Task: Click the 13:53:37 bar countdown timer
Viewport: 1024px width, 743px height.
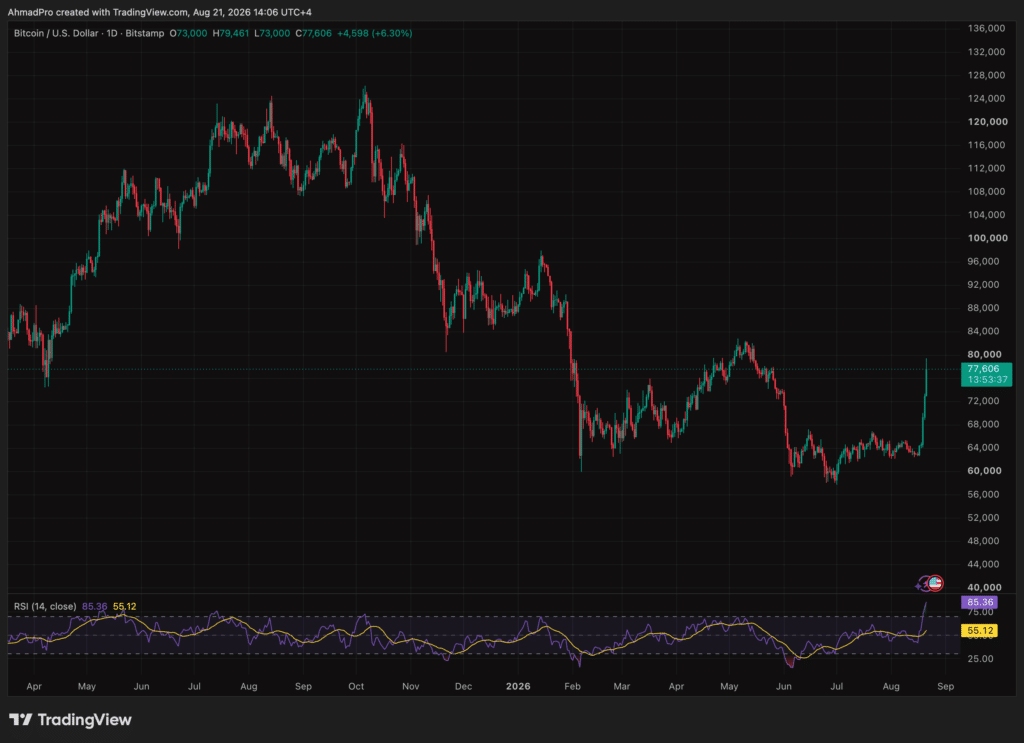Action: click(986, 380)
